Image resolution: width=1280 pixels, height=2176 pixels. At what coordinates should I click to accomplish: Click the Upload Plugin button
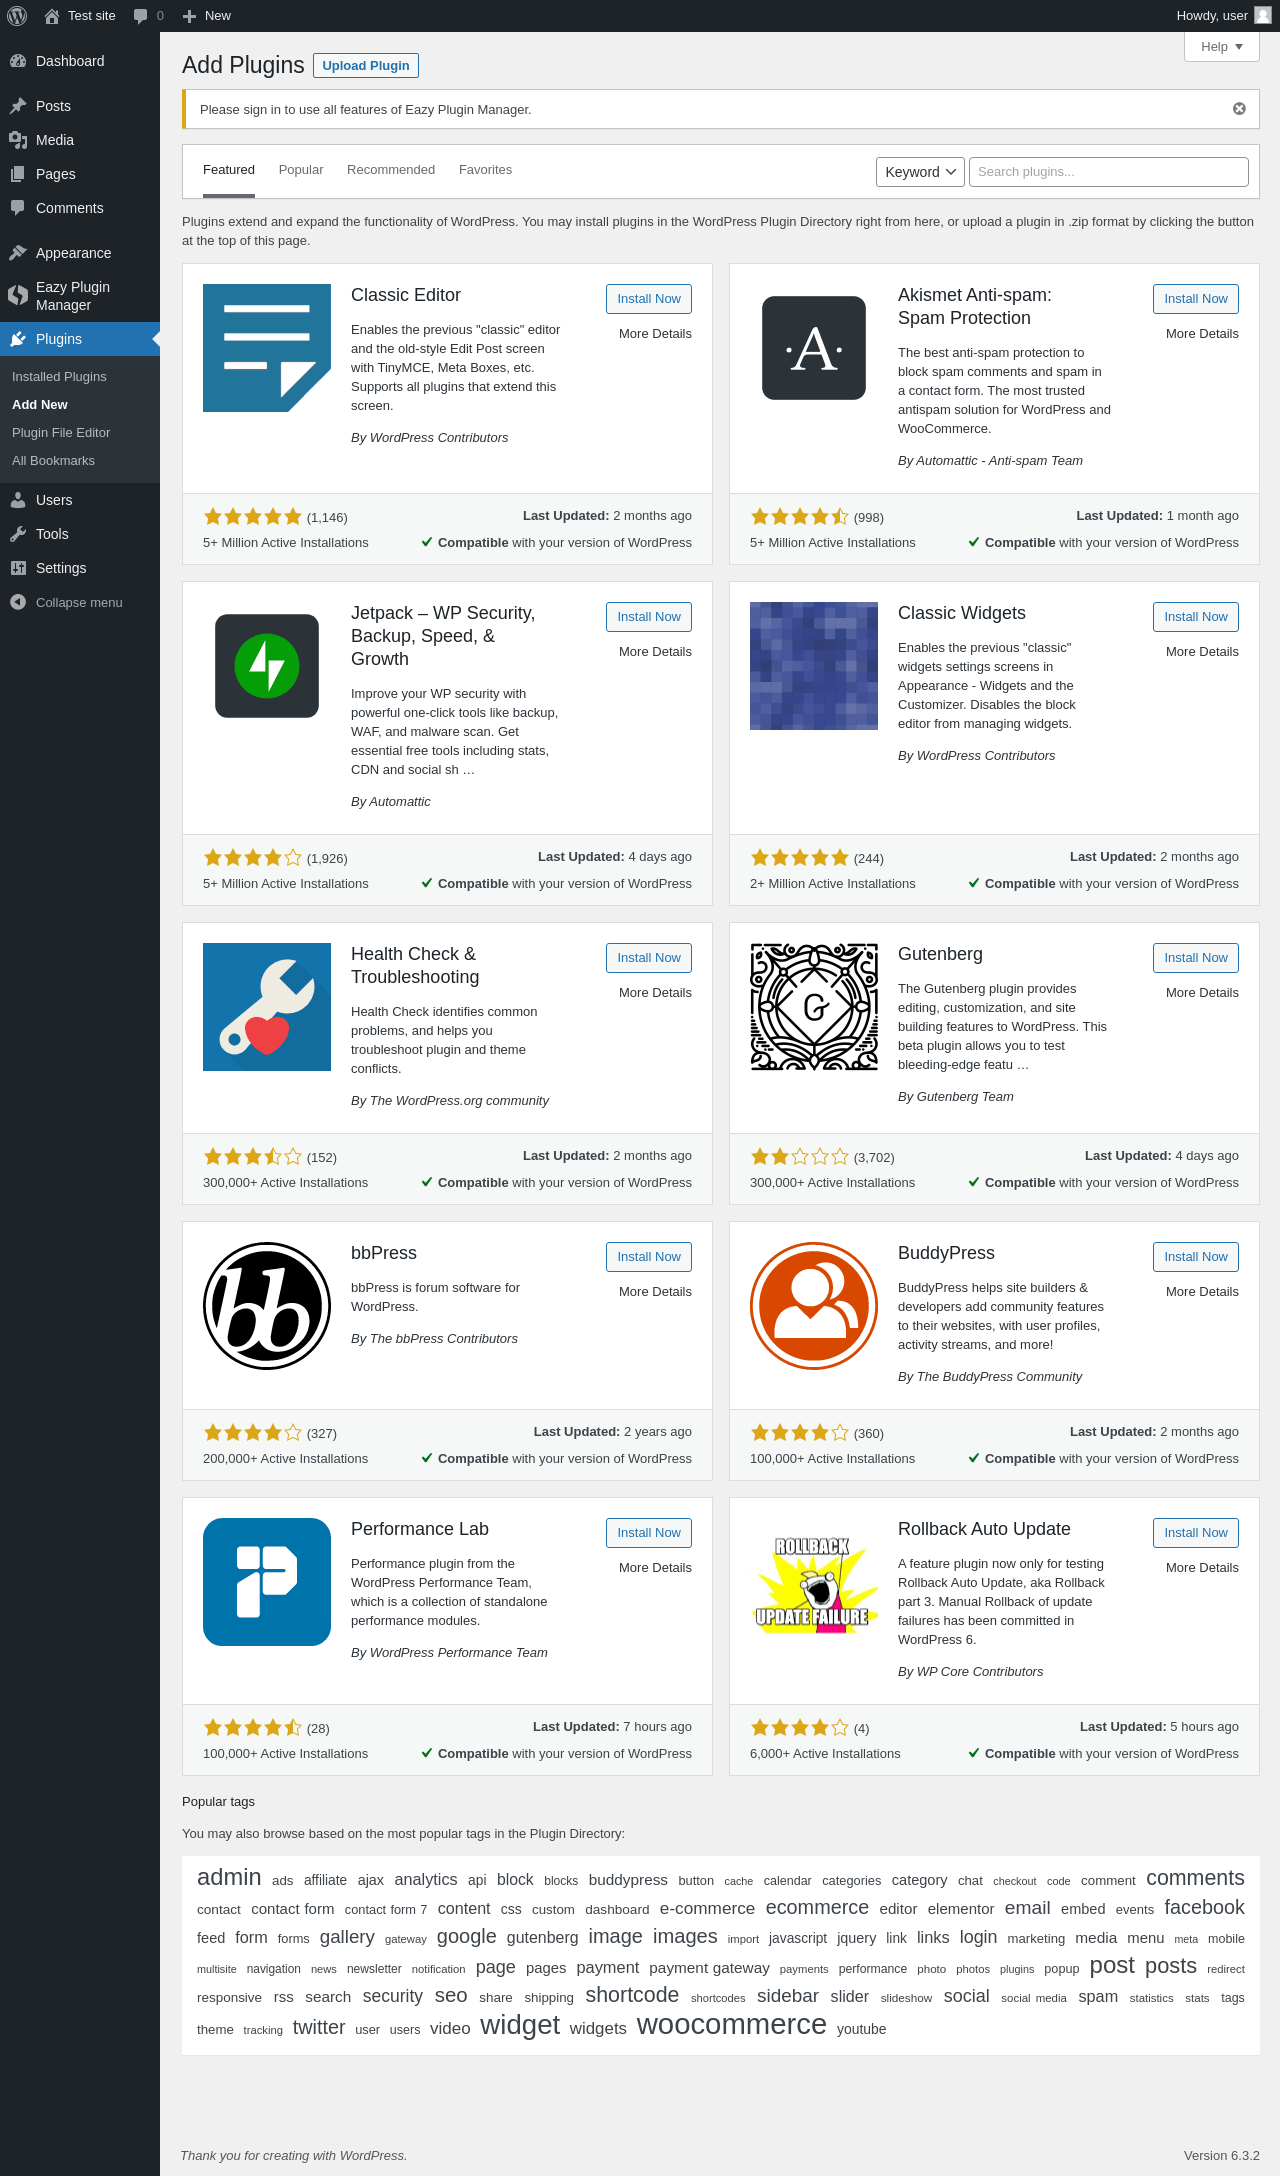tap(366, 66)
